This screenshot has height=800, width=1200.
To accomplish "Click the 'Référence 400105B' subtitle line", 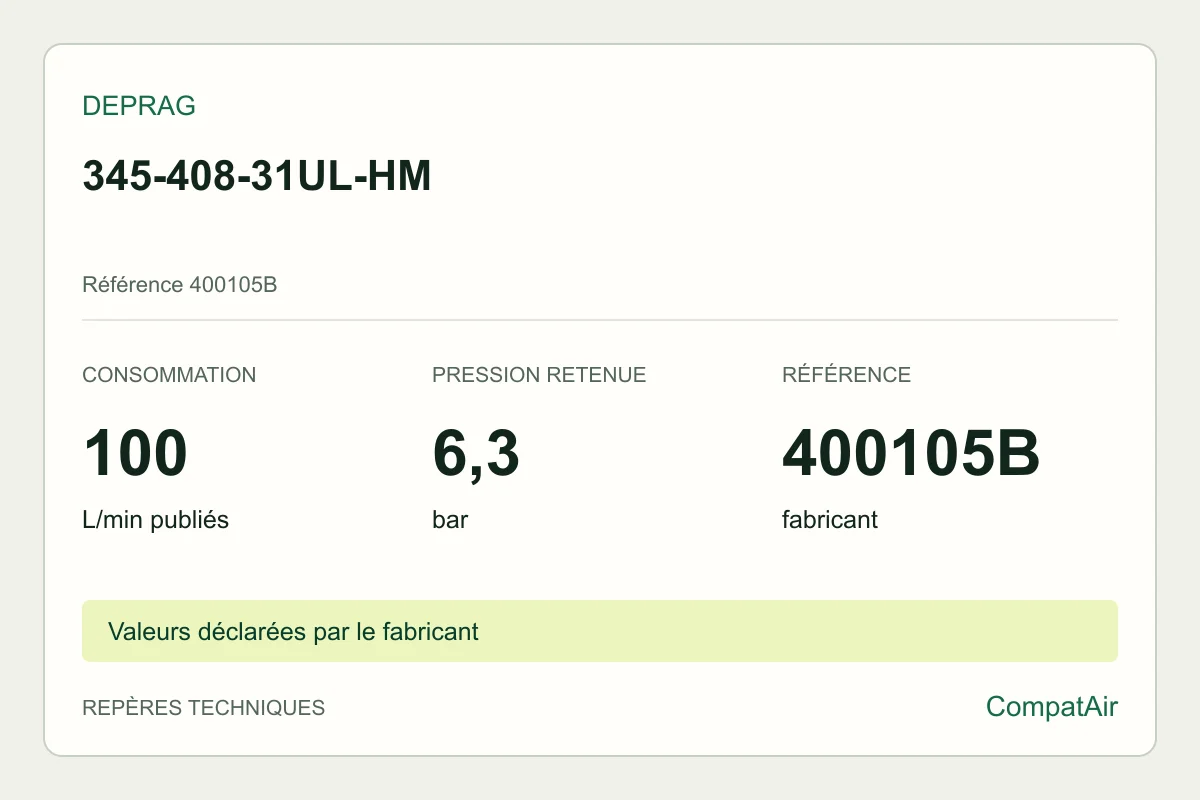I will (179, 285).
